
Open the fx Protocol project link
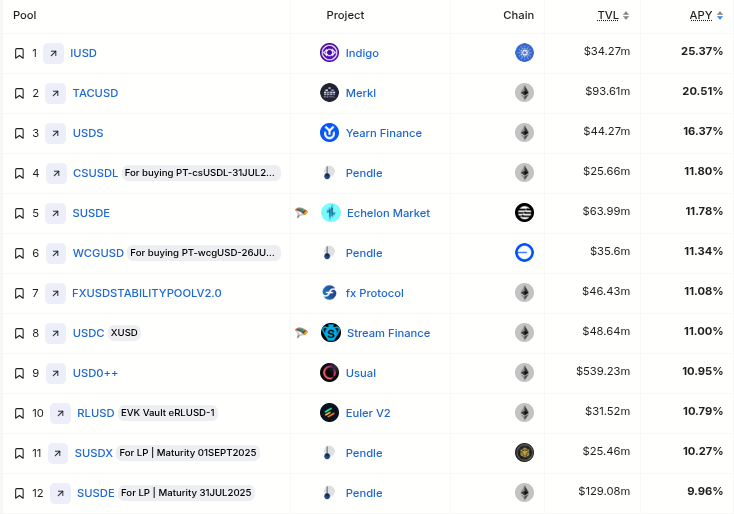pyautogui.click(x=374, y=294)
